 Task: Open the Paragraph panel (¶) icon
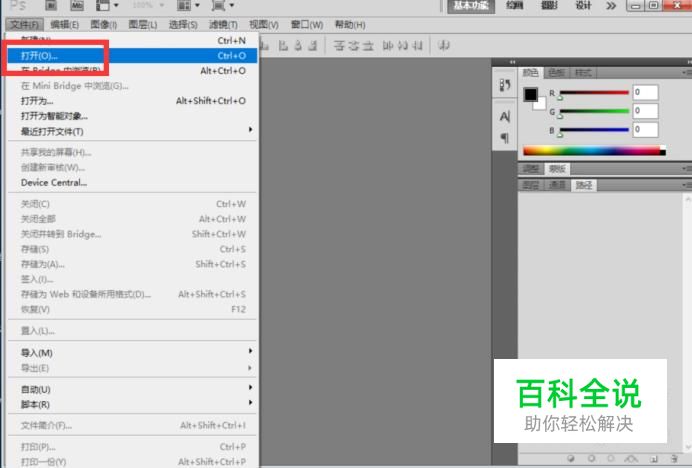pos(504,138)
